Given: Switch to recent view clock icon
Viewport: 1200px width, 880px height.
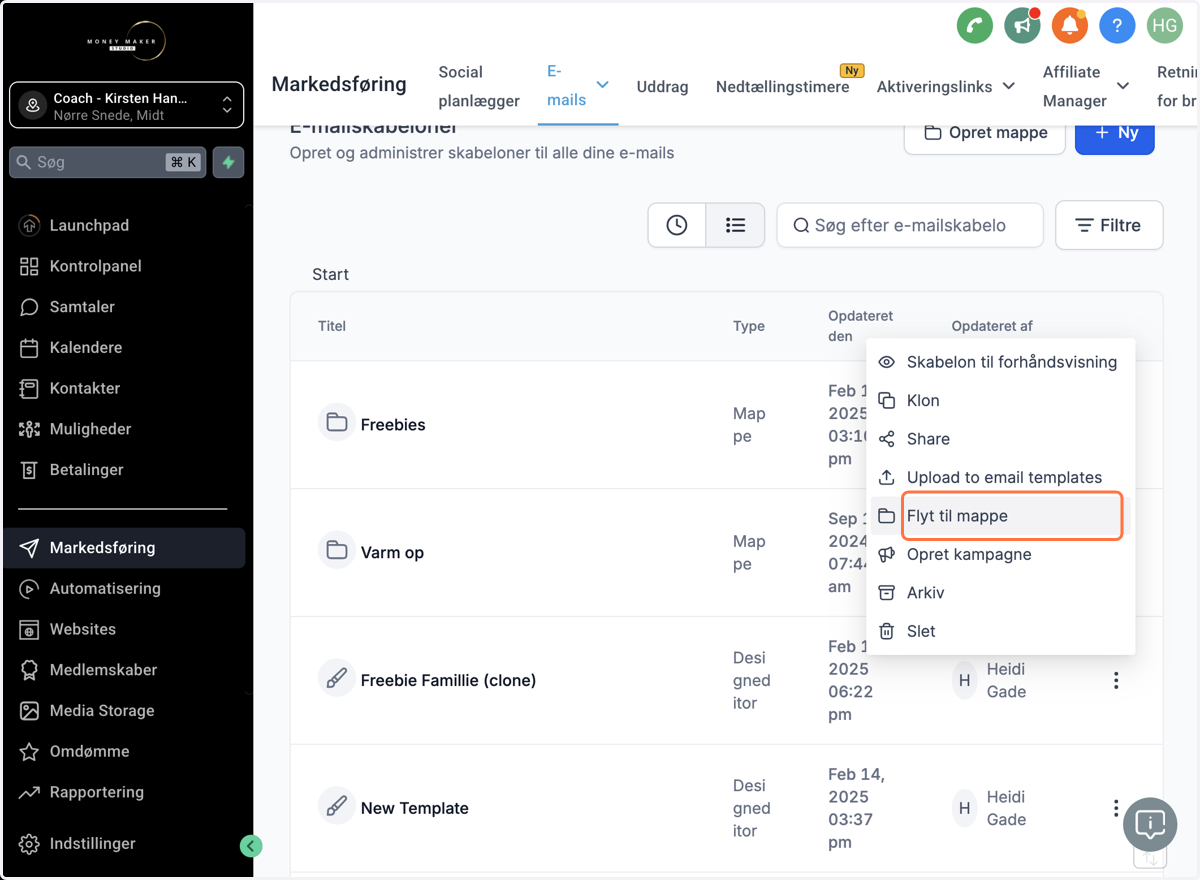Looking at the screenshot, I should pos(677,225).
